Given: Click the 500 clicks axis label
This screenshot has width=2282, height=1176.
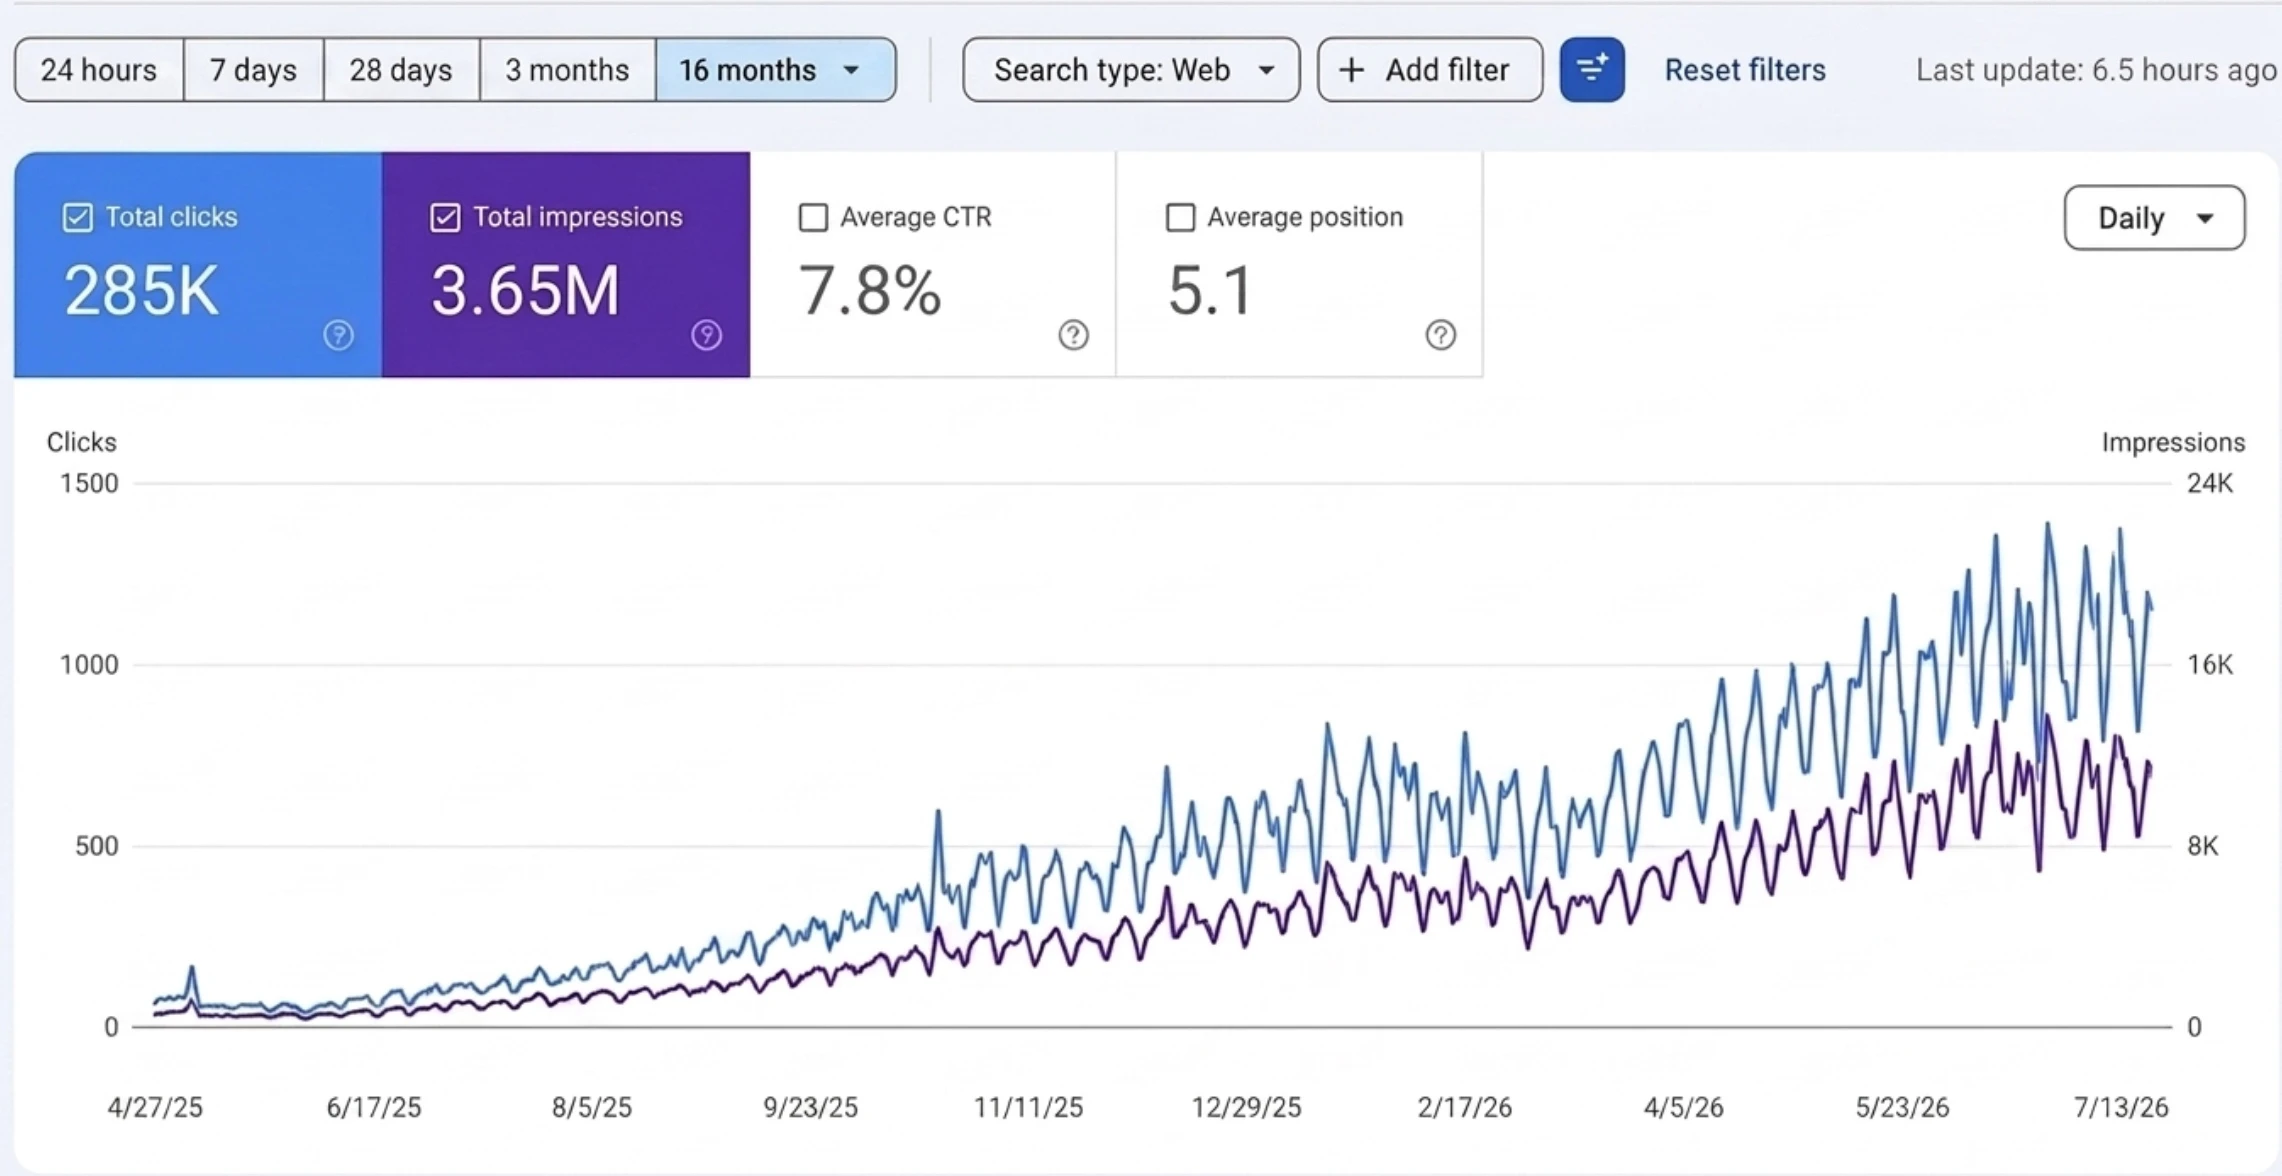Looking at the screenshot, I should (97, 847).
